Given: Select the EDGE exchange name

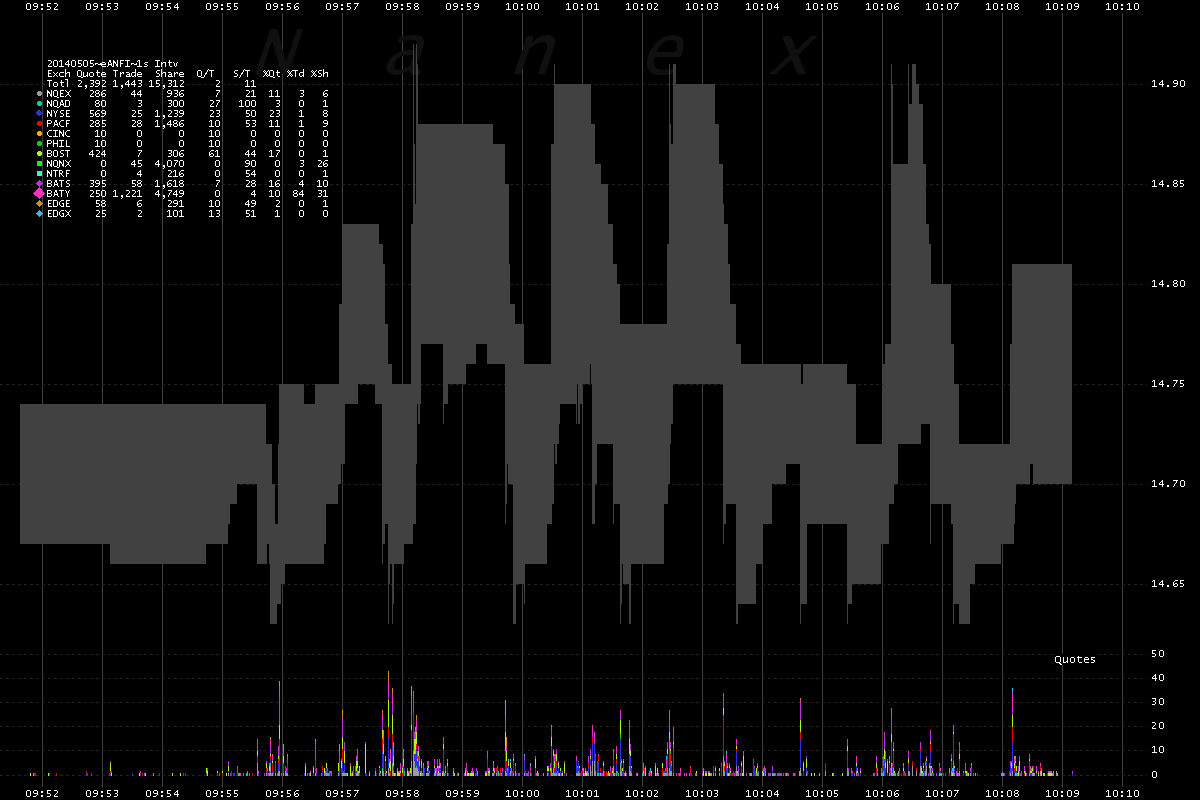Looking at the screenshot, I should 59,203.
